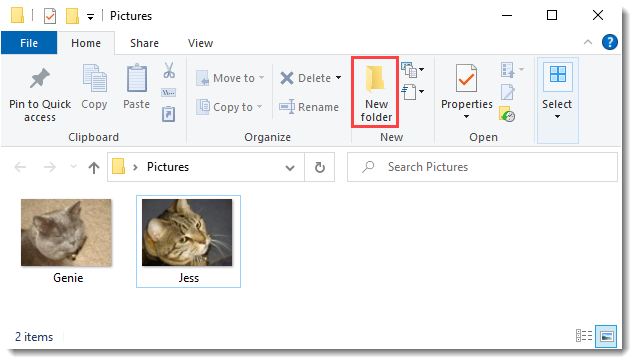
Task: Switch to Details view in status bar
Action: point(584,336)
